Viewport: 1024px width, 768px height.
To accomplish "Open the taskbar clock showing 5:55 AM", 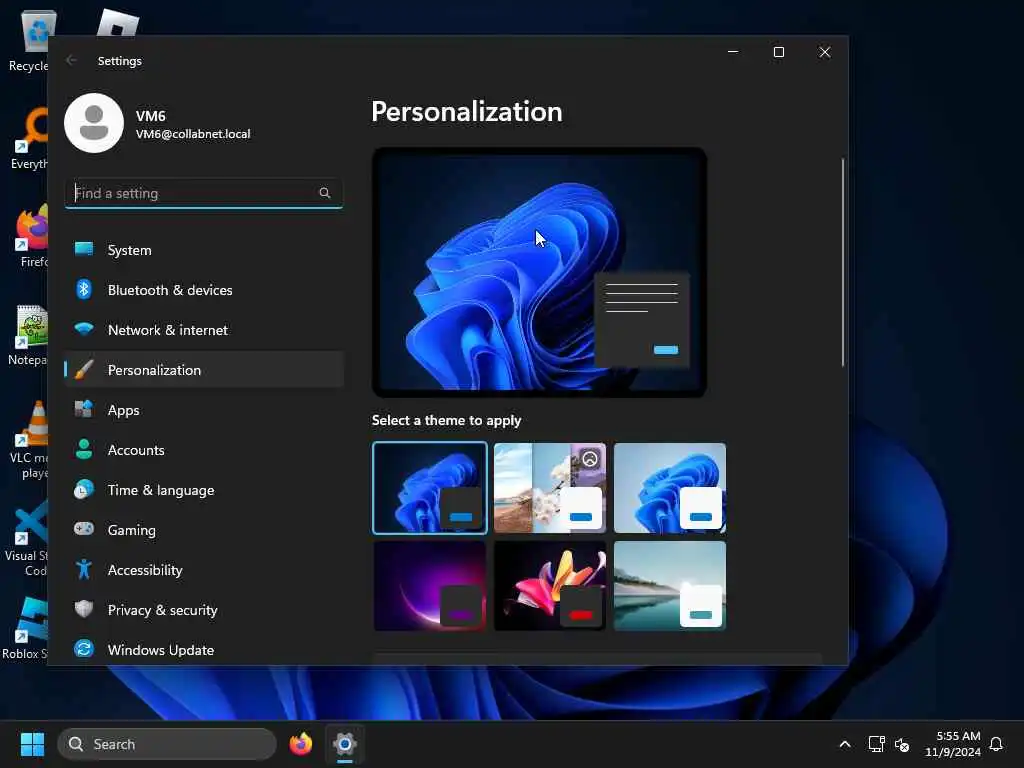I will (x=952, y=744).
